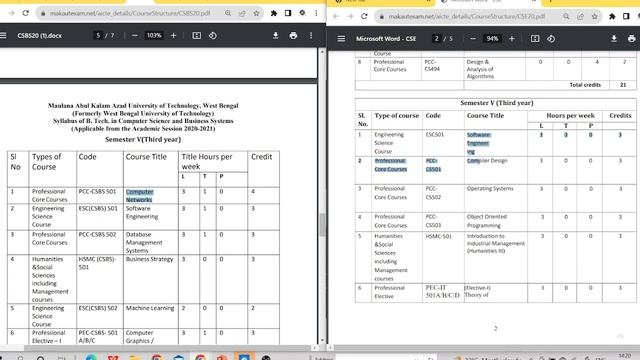Download the Microsoft Word - CSE PDF
This screenshot has width=640, height=360.
click(614, 39)
